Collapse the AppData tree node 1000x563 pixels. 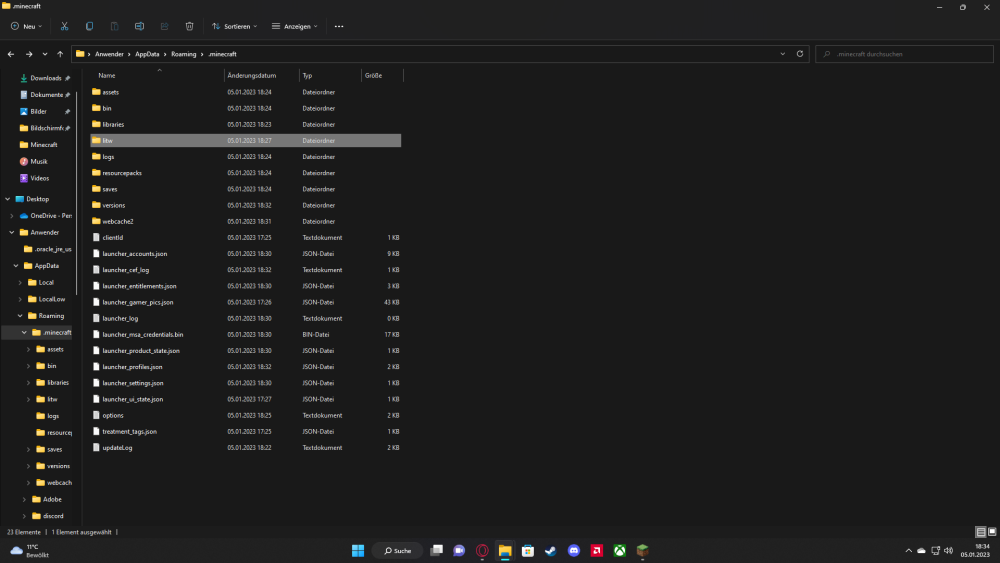(x=16, y=266)
